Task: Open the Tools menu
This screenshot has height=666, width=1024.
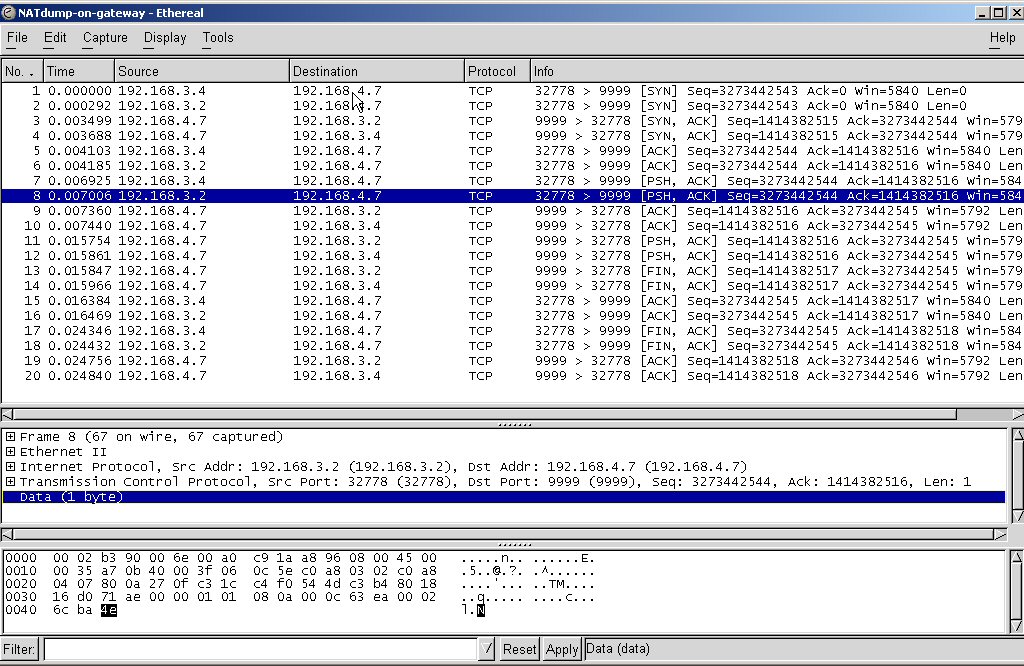Action: click(x=218, y=38)
